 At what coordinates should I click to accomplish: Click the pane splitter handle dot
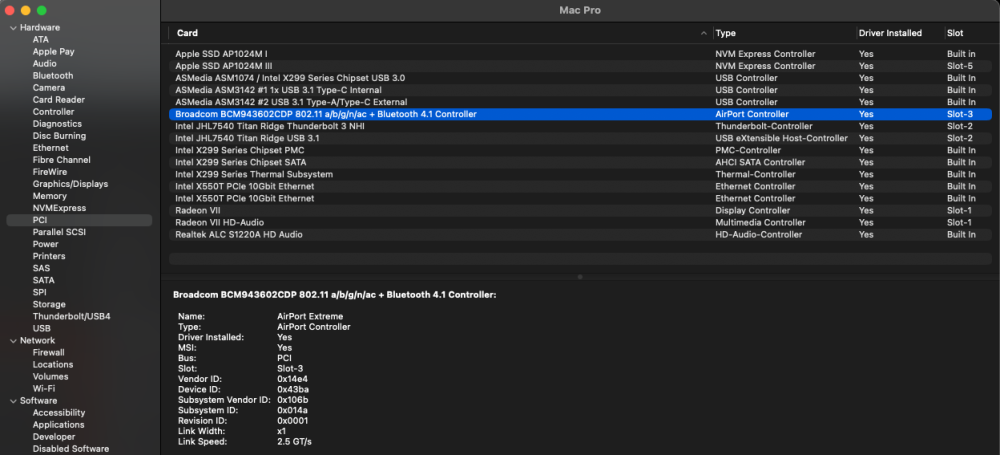click(580, 277)
